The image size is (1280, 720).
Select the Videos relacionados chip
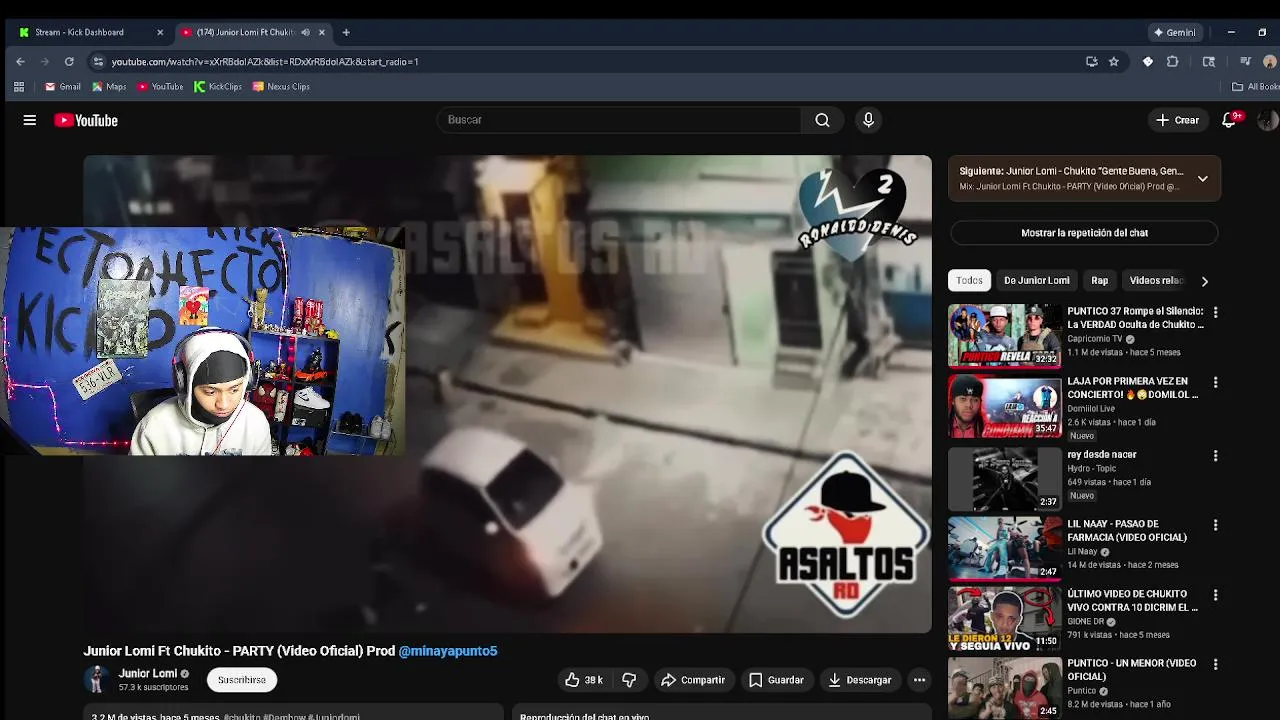point(1156,281)
